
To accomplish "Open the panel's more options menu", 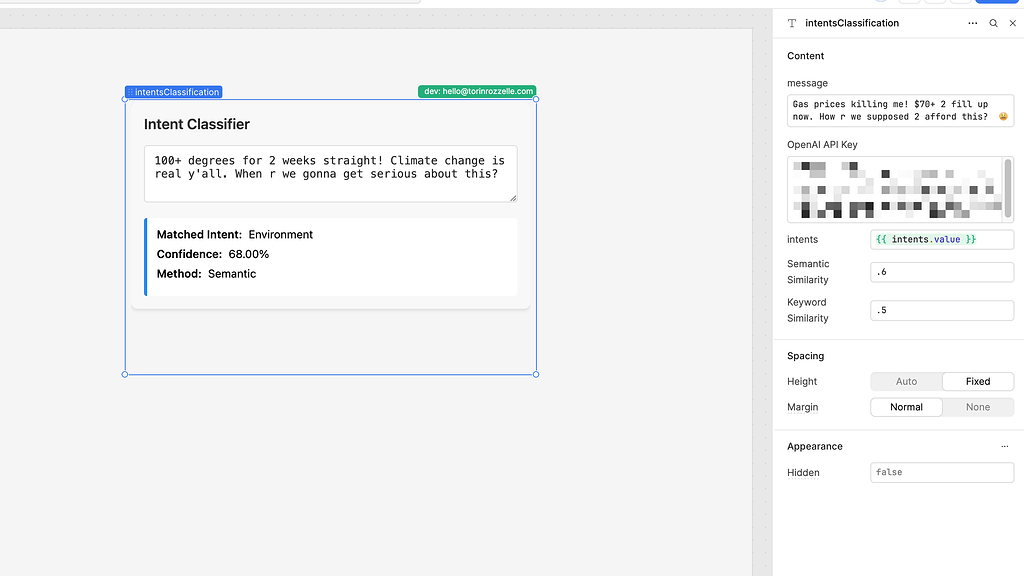I will (x=972, y=22).
